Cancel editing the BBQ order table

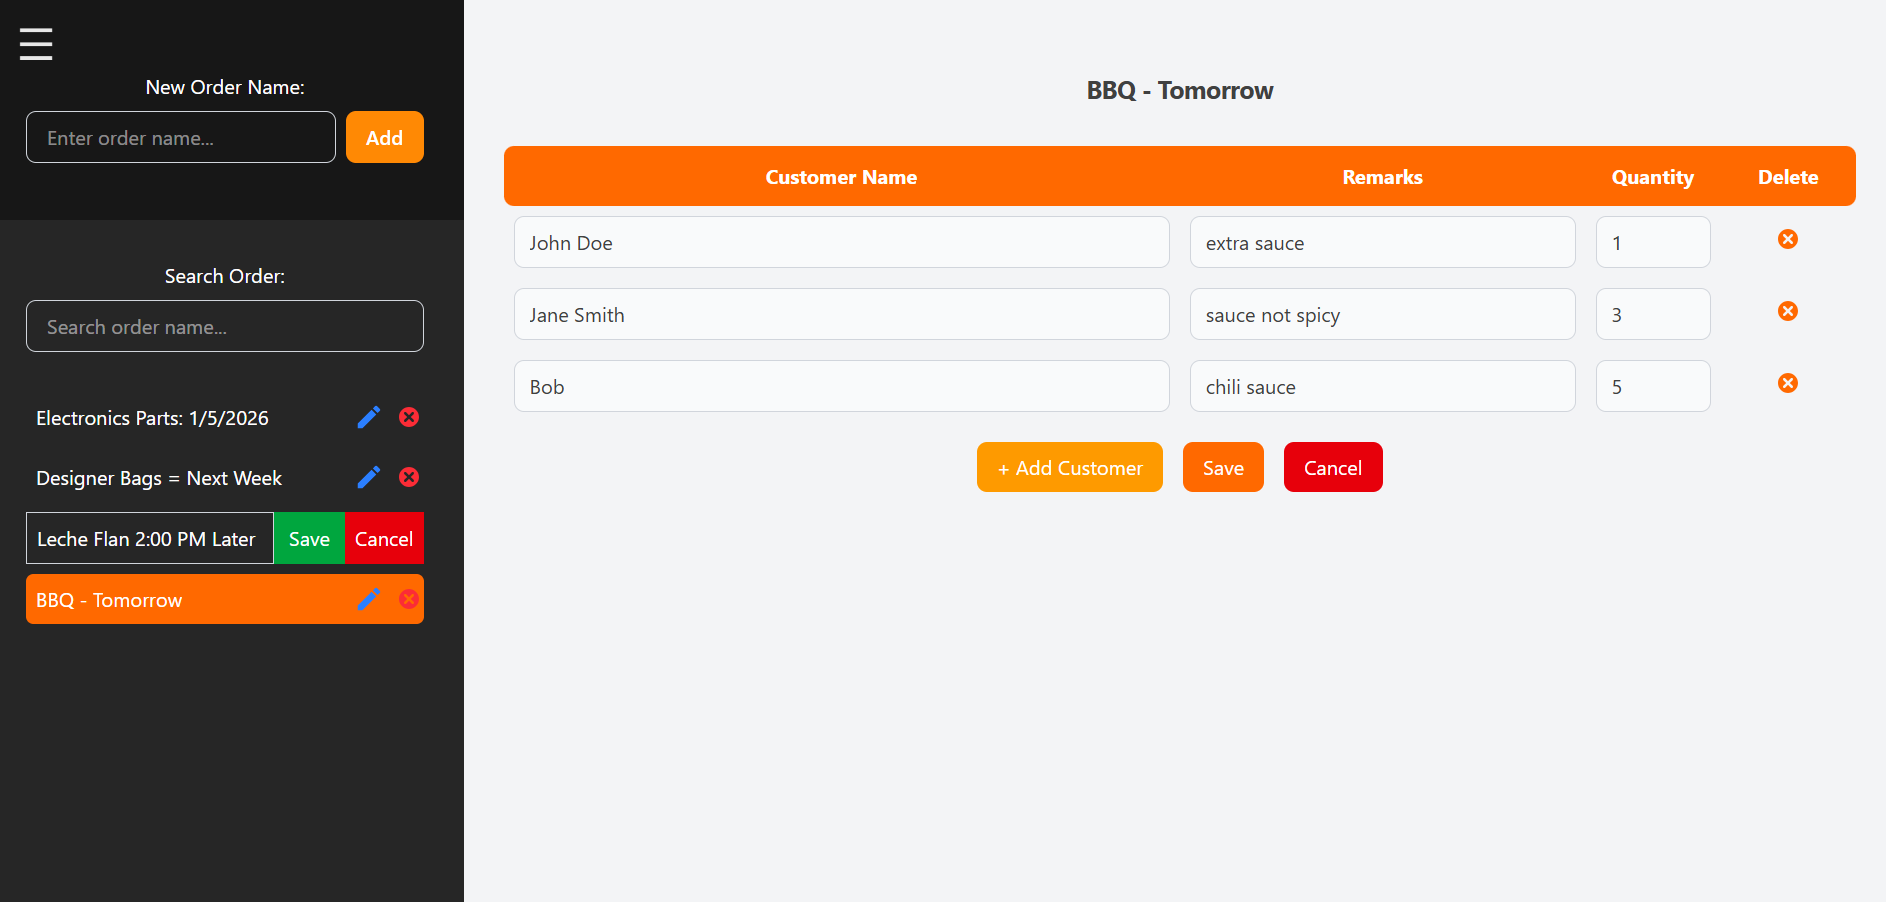1333,467
